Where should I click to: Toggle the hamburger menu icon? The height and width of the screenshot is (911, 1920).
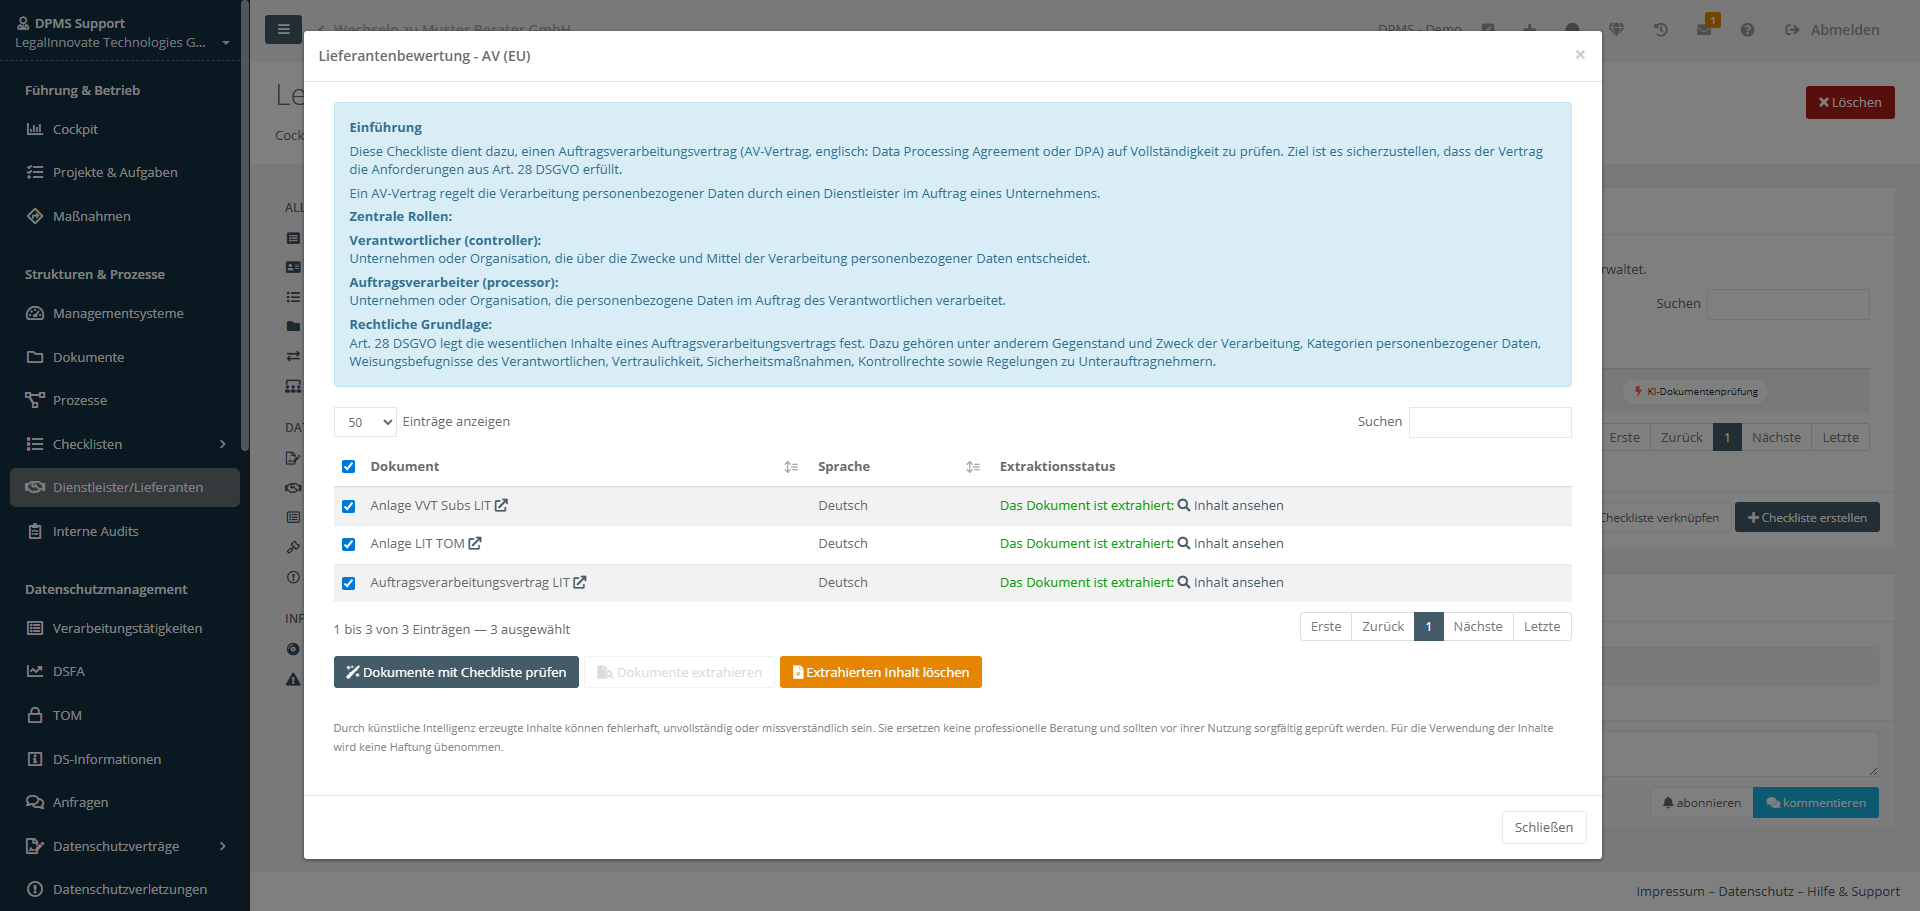[284, 30]
